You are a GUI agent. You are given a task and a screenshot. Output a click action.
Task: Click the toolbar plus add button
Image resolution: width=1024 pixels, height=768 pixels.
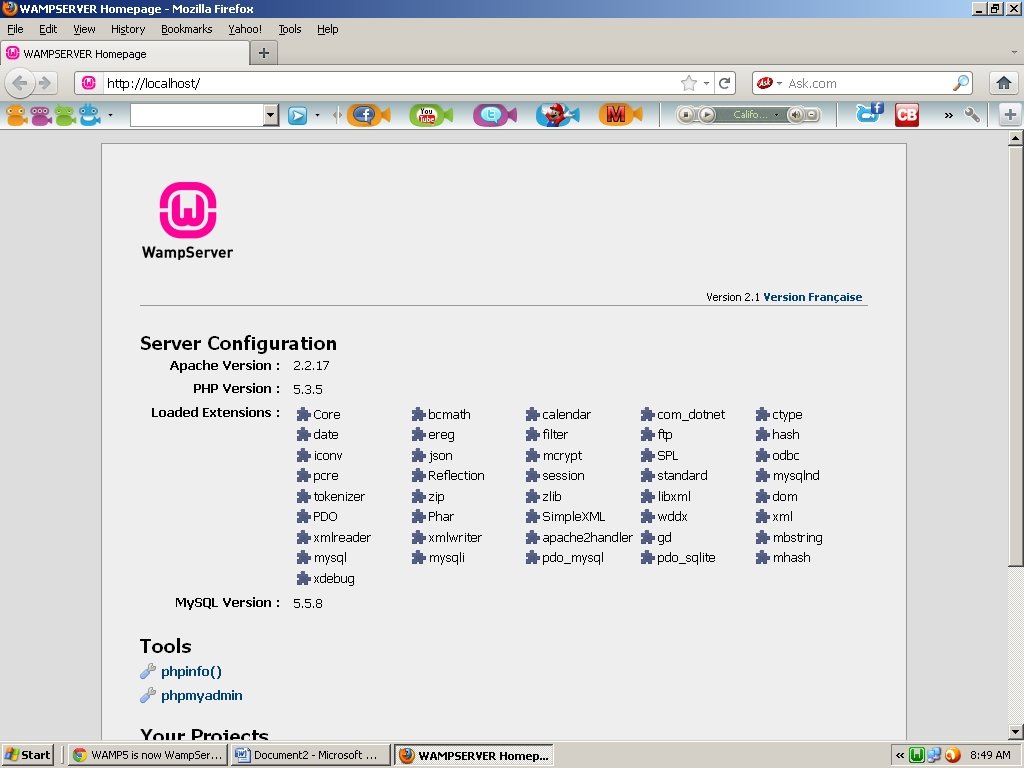pyautogui.click(x=1010, y=116)
